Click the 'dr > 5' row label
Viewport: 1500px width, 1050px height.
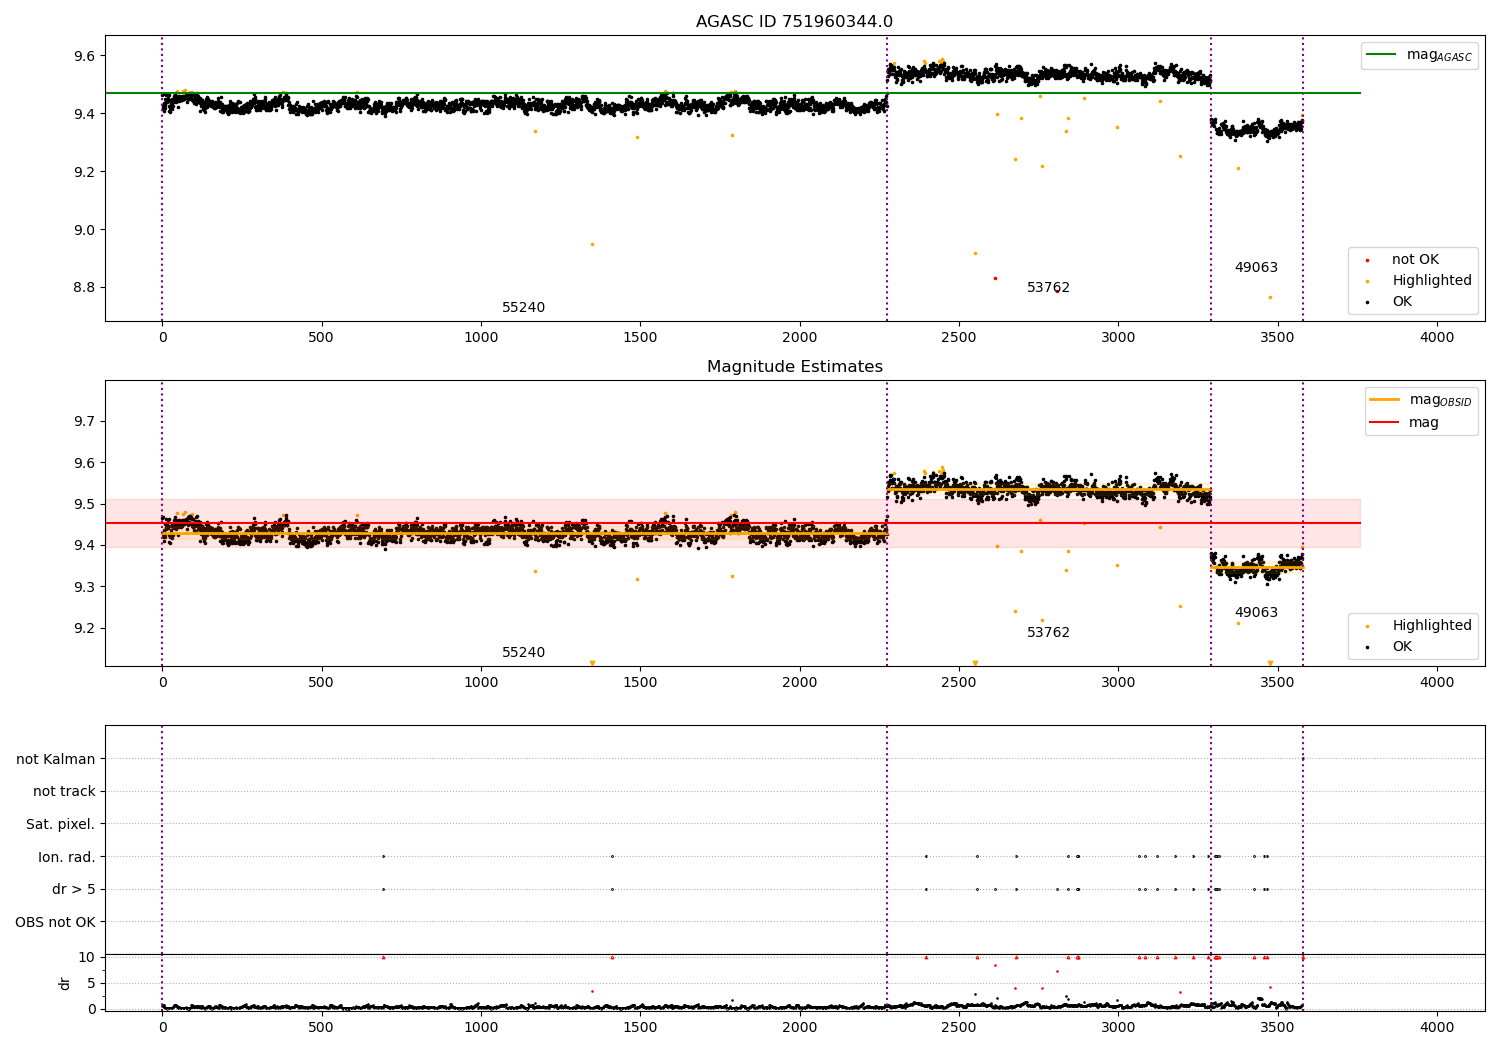click(x=74, y=890)
